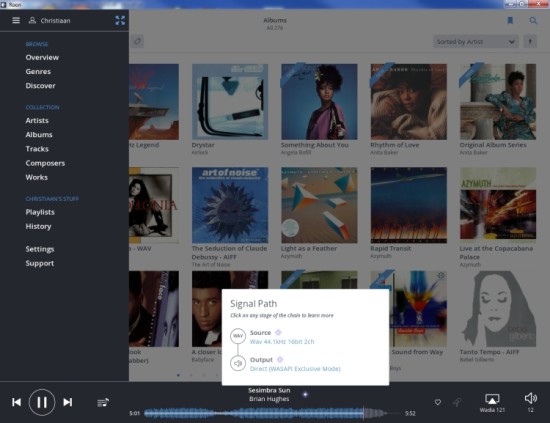Screen dimensions: 550x423
Task: Go to Artists in the collection
Action: [37, 121]
